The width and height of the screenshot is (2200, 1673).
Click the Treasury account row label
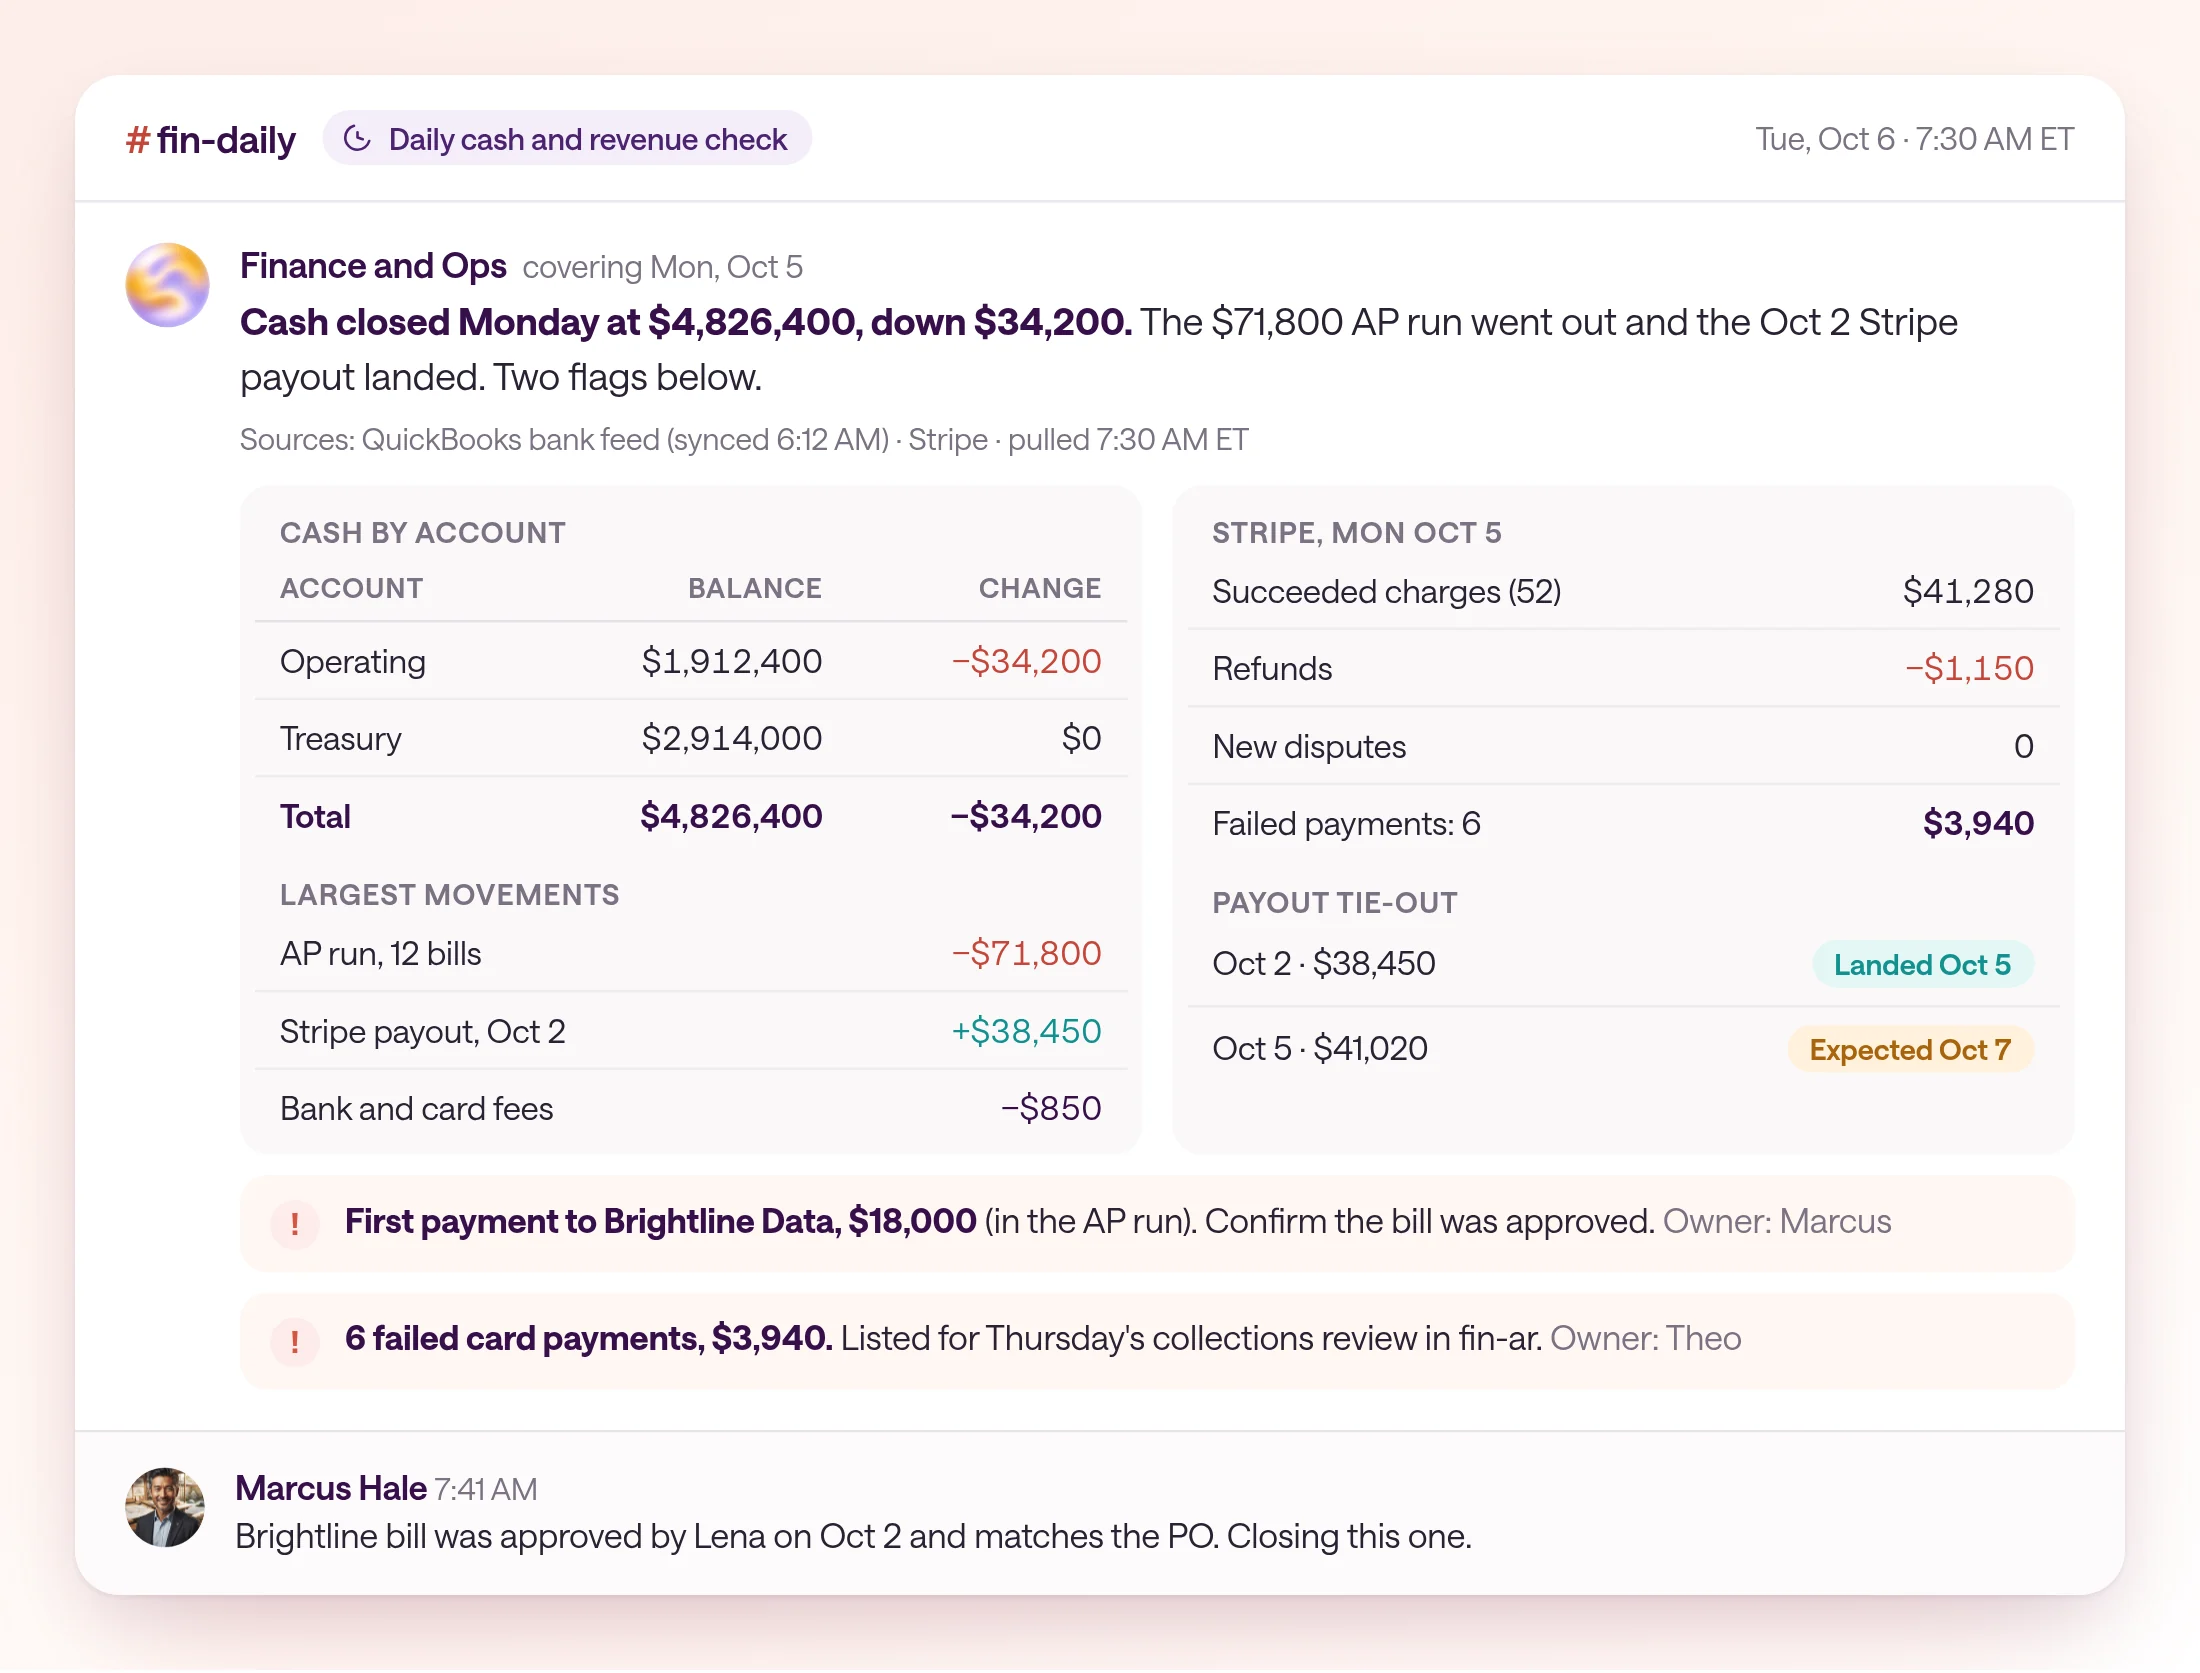(x=341, y=739)
